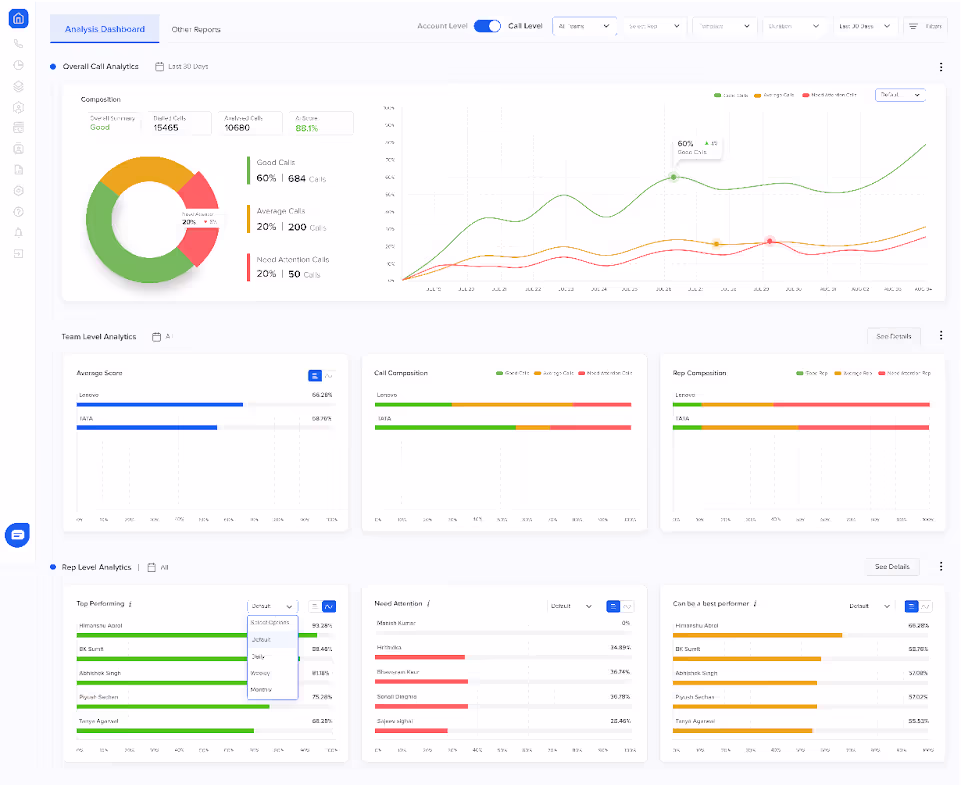Click calendar icon beside Rep Level Analytics
Viewport: 961px width, 785px height.
coord(151,567)
